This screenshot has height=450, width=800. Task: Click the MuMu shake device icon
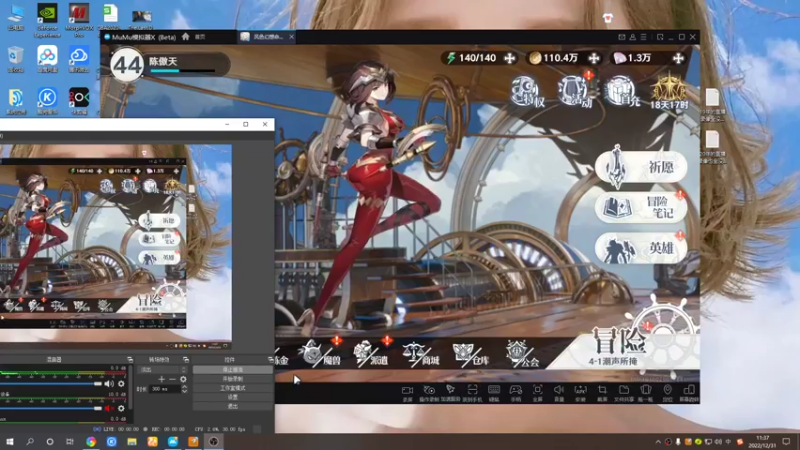click(645, 392)
